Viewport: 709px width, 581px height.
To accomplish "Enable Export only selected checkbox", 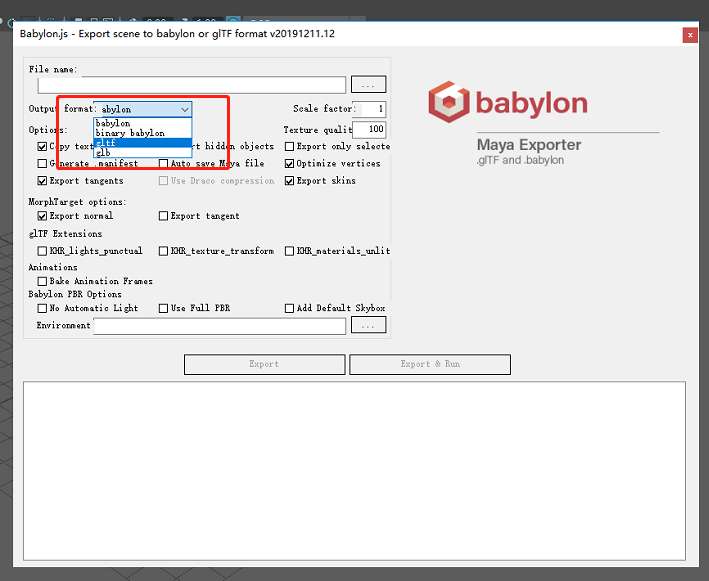I will coord(289,146).
